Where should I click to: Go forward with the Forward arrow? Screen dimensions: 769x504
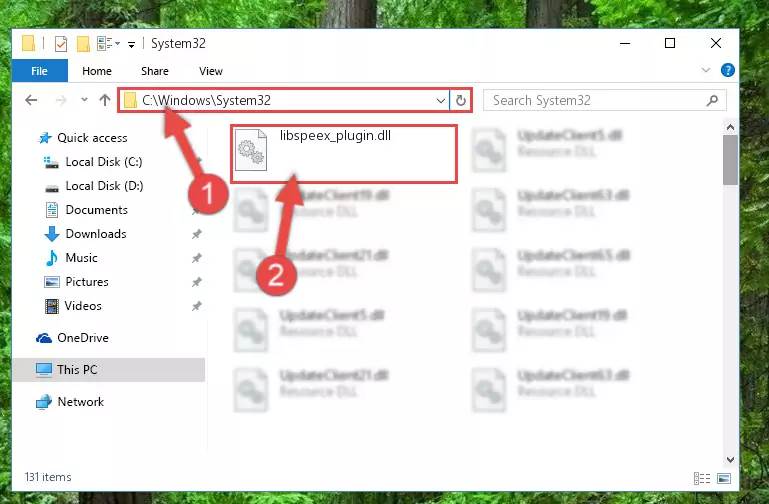point(61,101)
